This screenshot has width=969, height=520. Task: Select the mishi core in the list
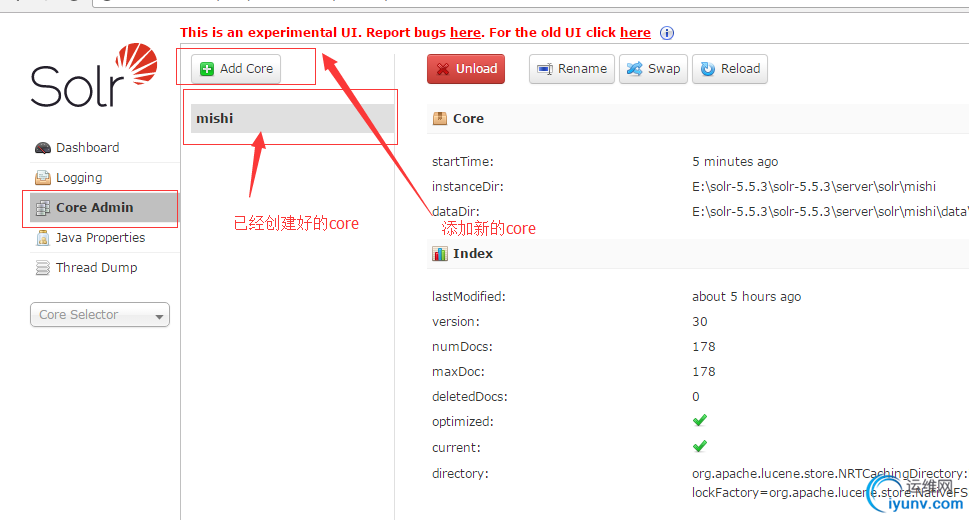[292, 118]
